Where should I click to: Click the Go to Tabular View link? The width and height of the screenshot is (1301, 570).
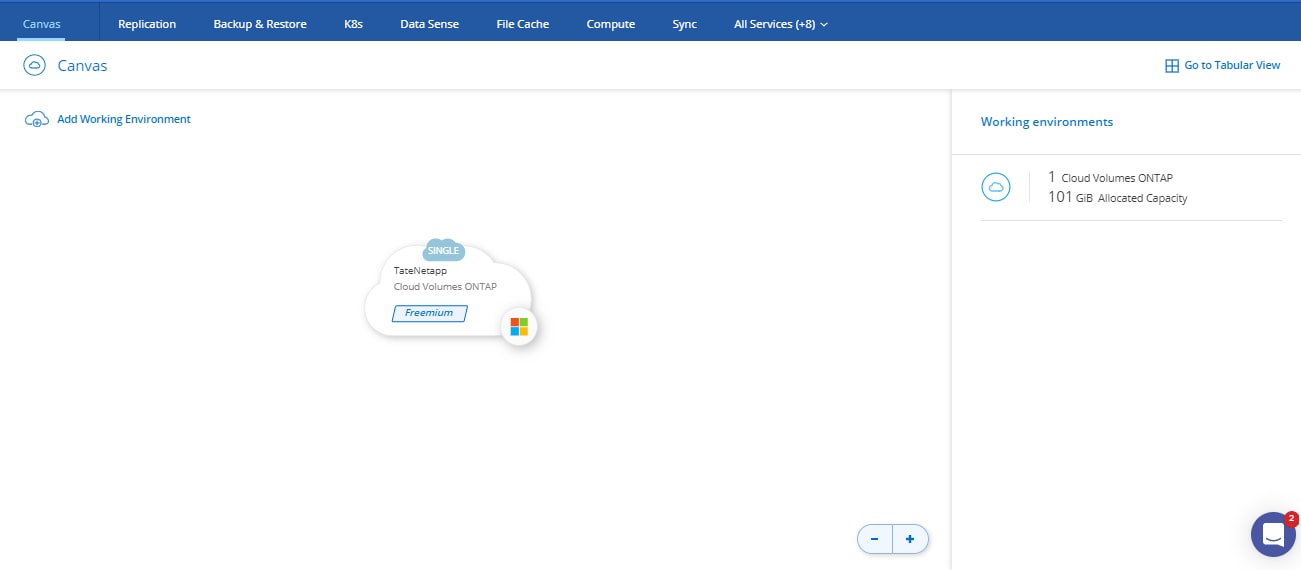click(1231, 66)
